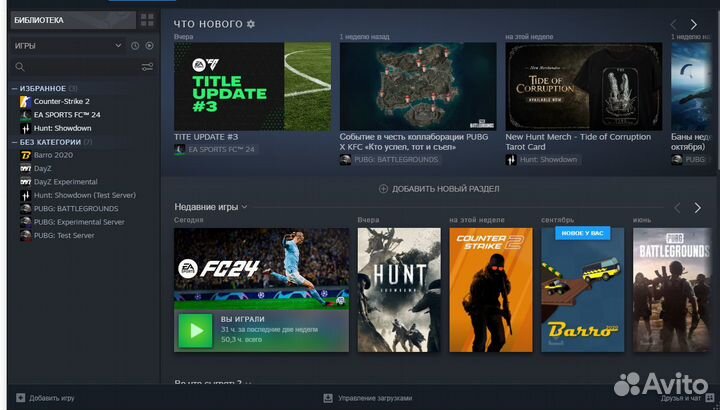Go to next What's New page arrow

tap(693, 24)
